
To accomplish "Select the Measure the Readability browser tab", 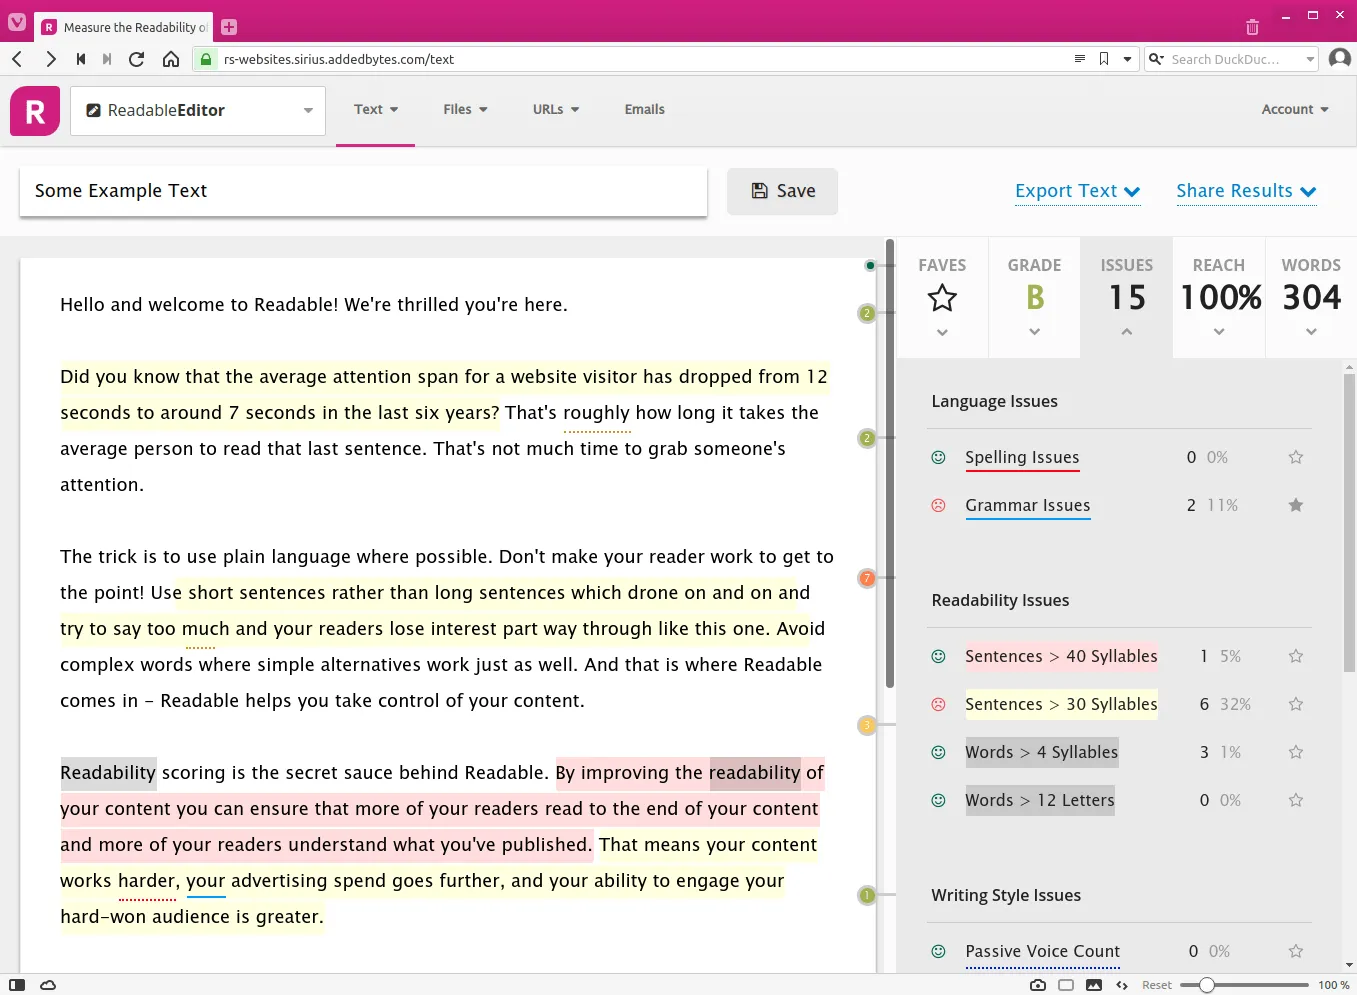I will point(125,27).
